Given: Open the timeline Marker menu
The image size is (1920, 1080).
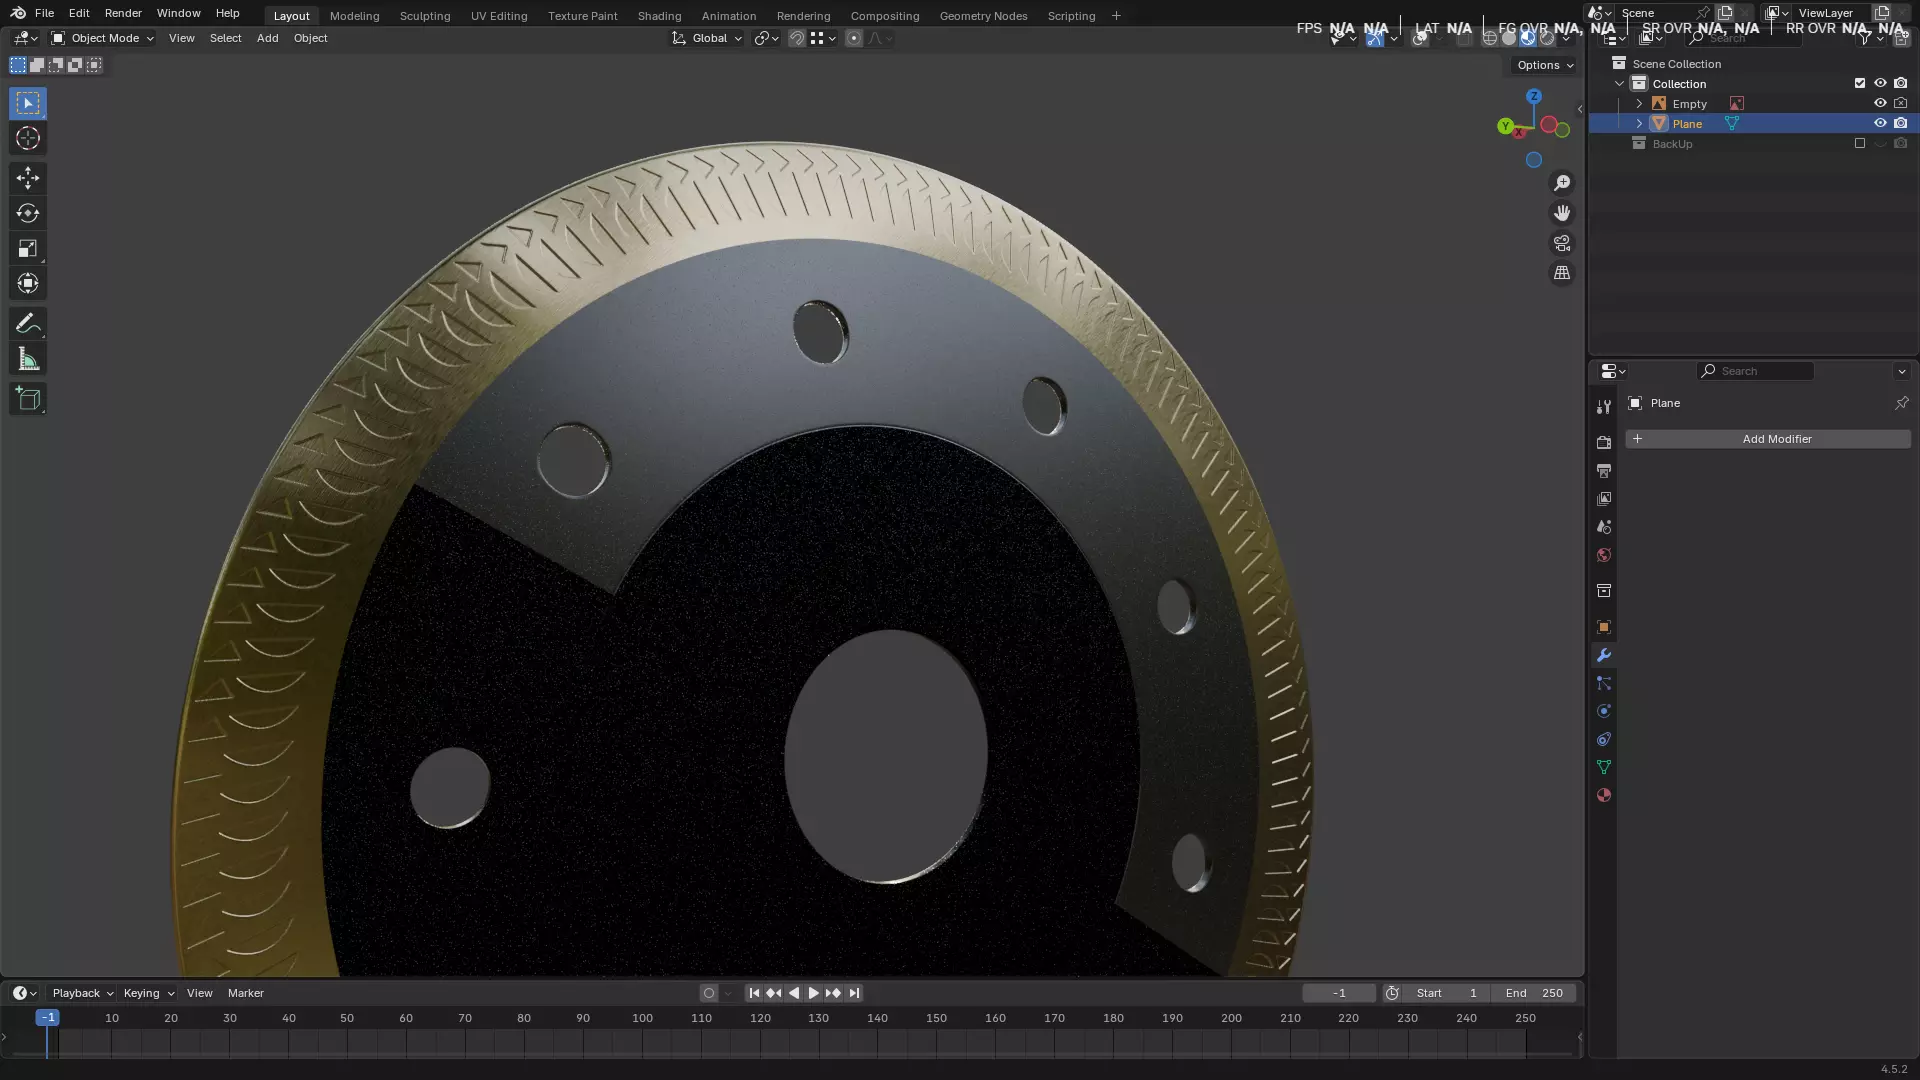Looking at the screenshot, I should [x=245, y=993].
